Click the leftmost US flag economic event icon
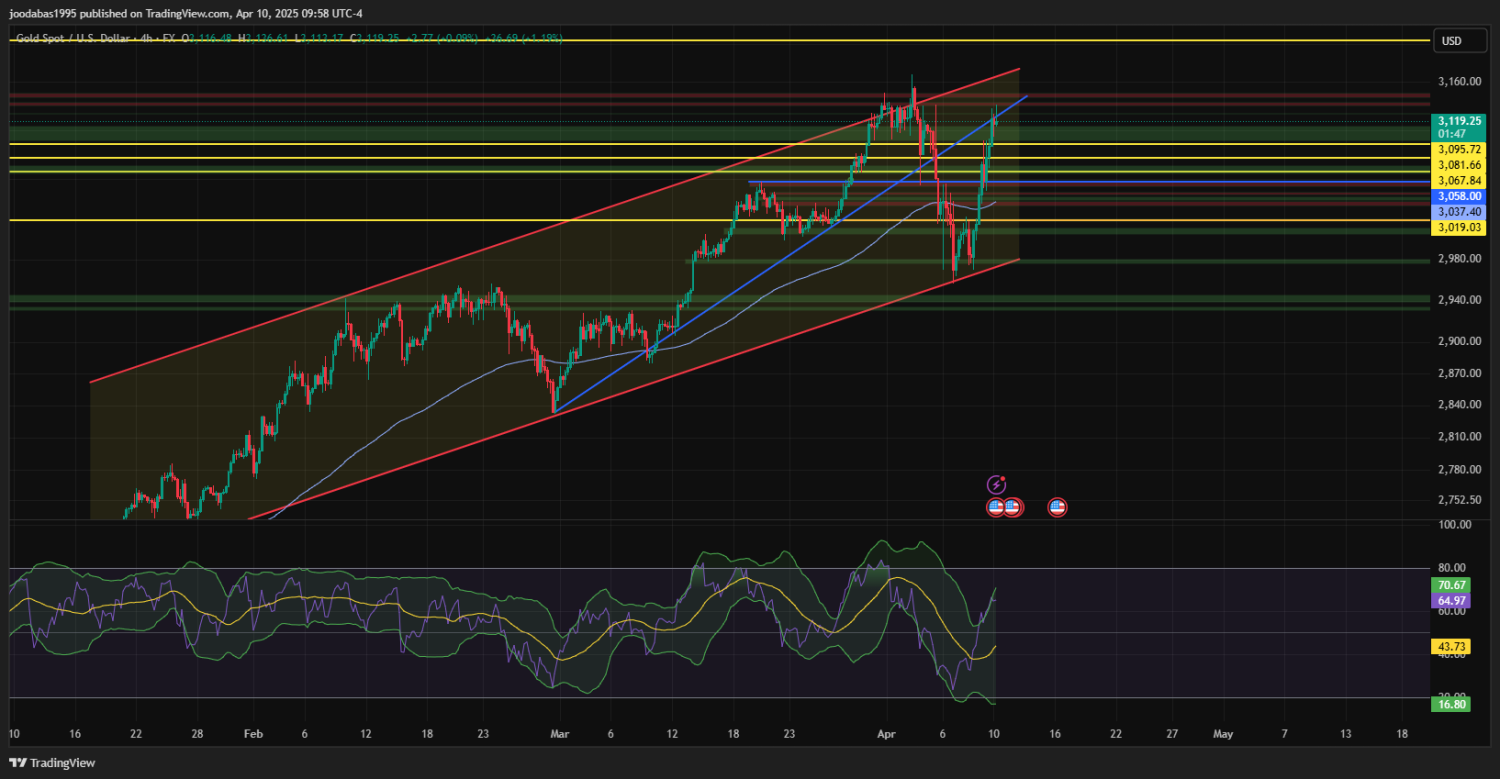 click(x=996, y=507)
